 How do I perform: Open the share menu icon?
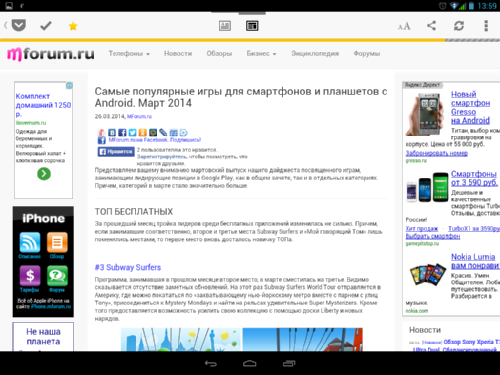pyautogui.click(x=431, y=26)
